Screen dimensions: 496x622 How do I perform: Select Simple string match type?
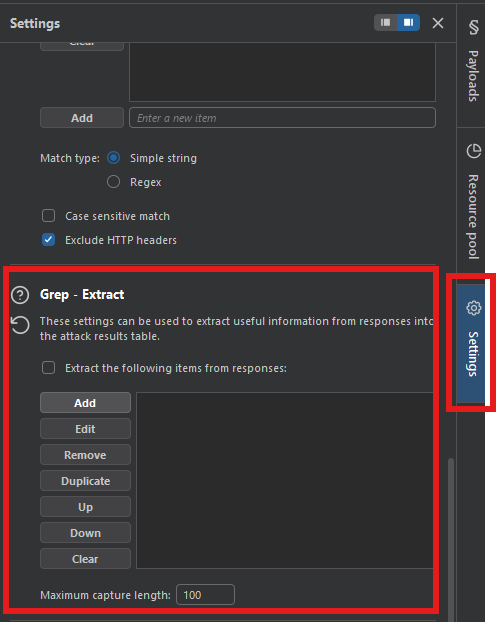113,158
